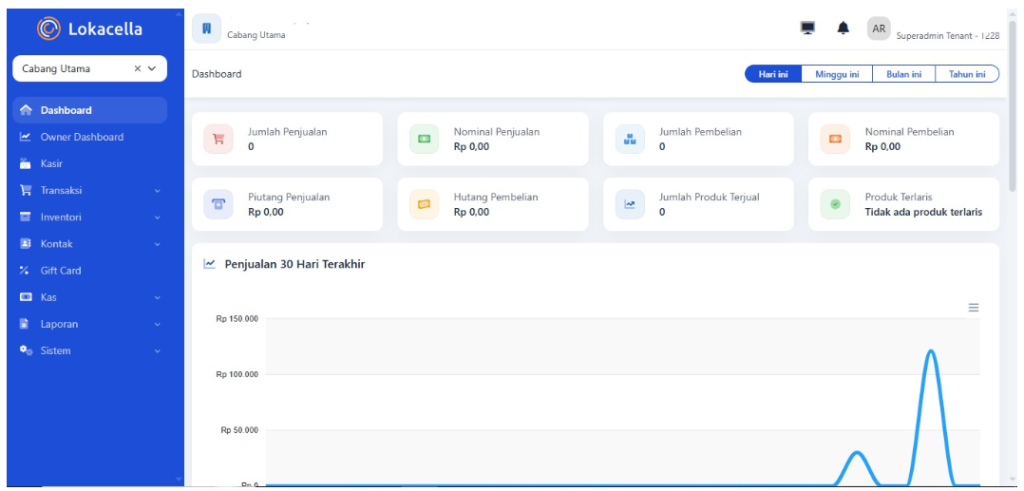Click the monitor display icon in header
The image size is (1024, 491).
click(808, 28)
